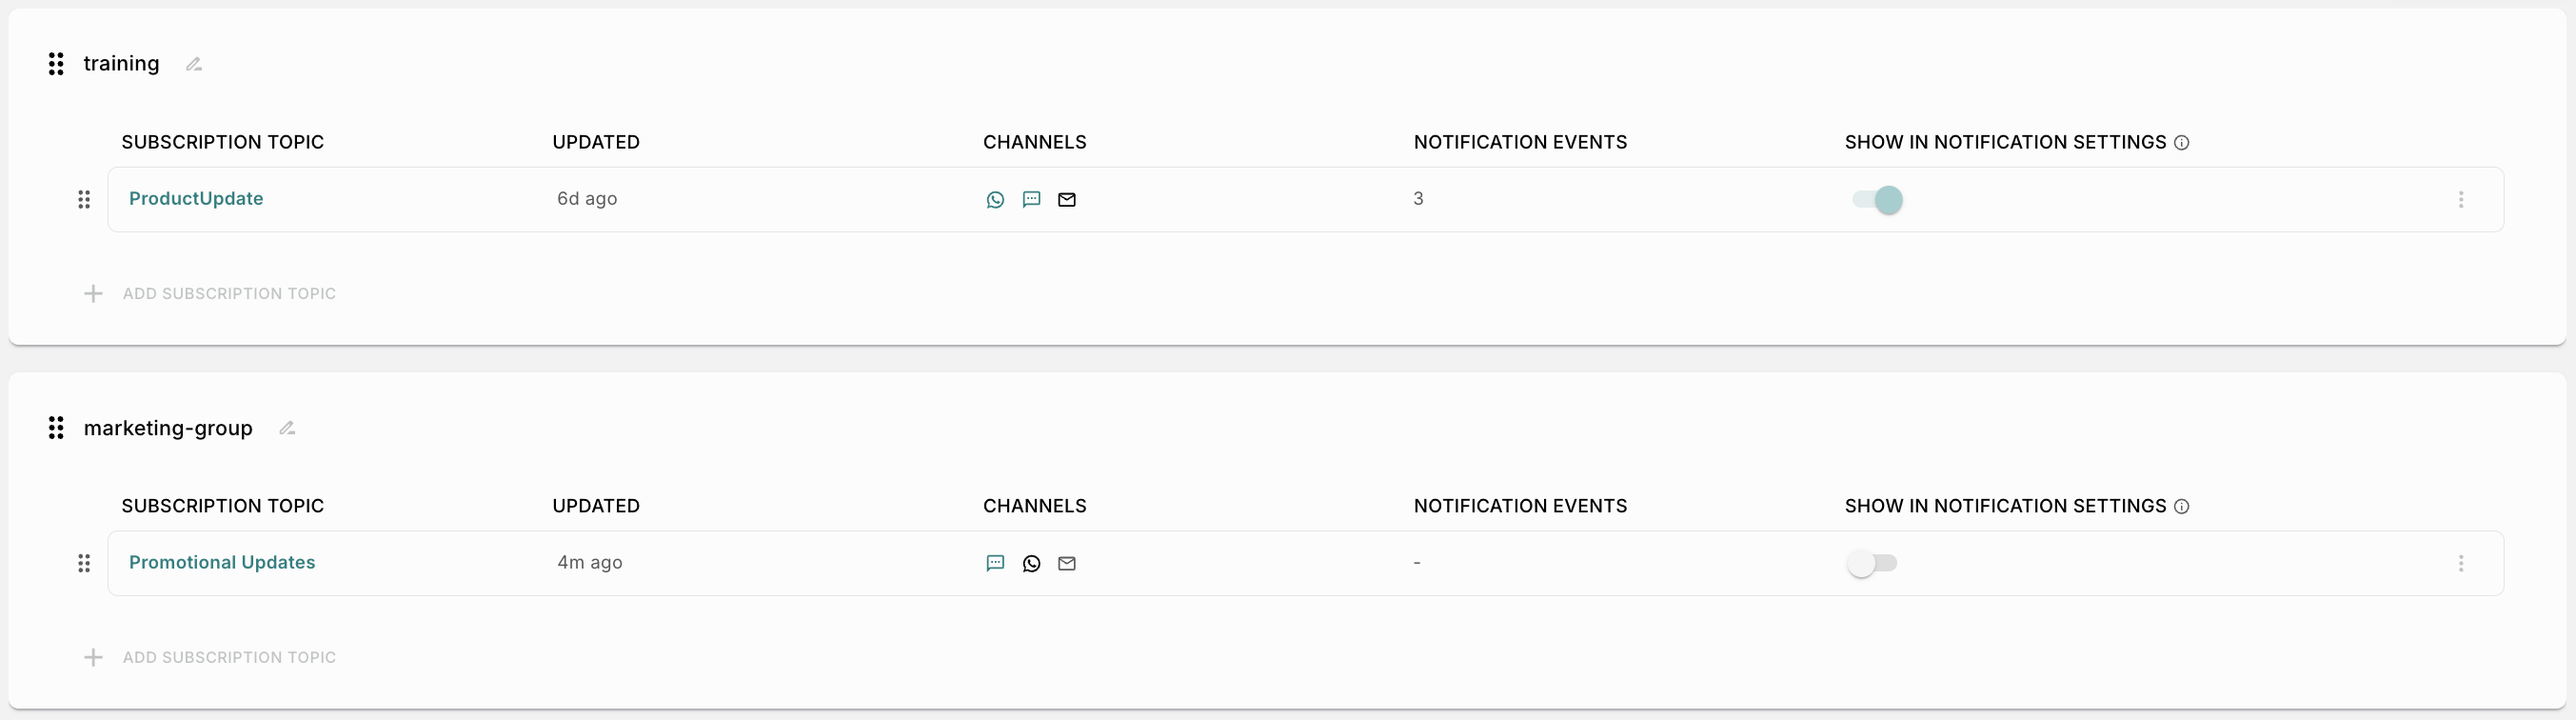Edit the marketing-group name pencil icon

[287, 428]
